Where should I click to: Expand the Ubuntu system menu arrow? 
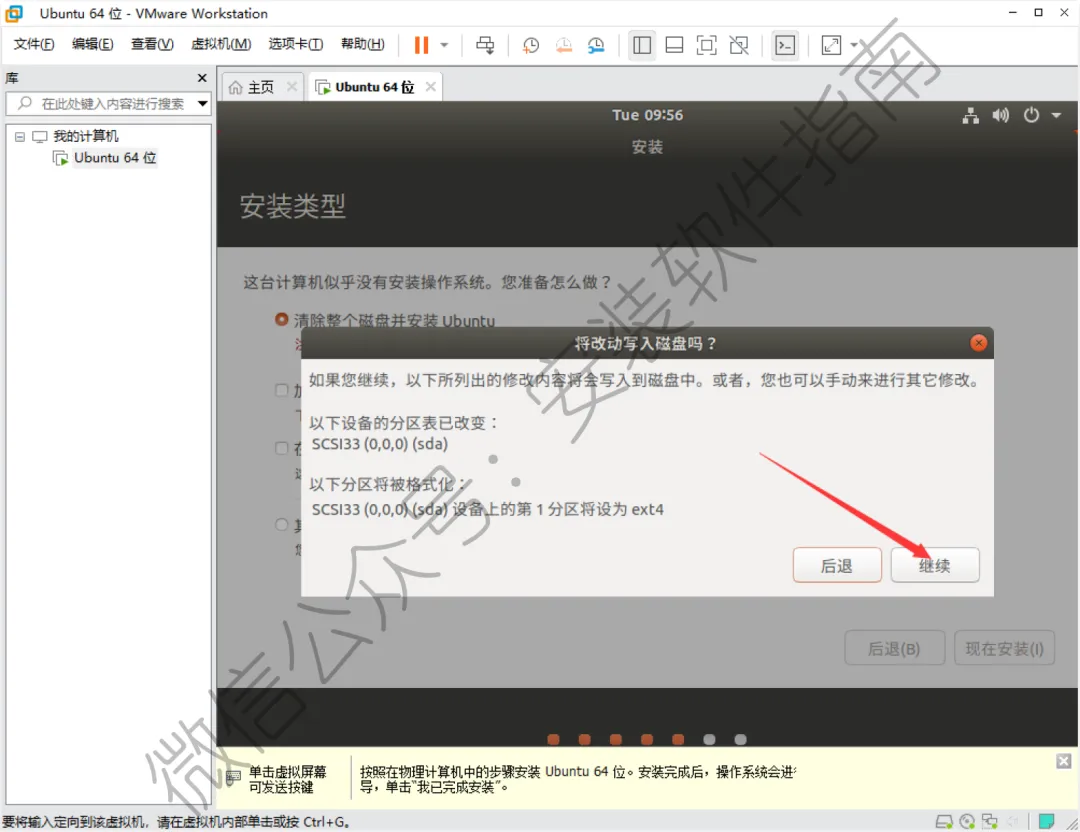click(1057, 116)
